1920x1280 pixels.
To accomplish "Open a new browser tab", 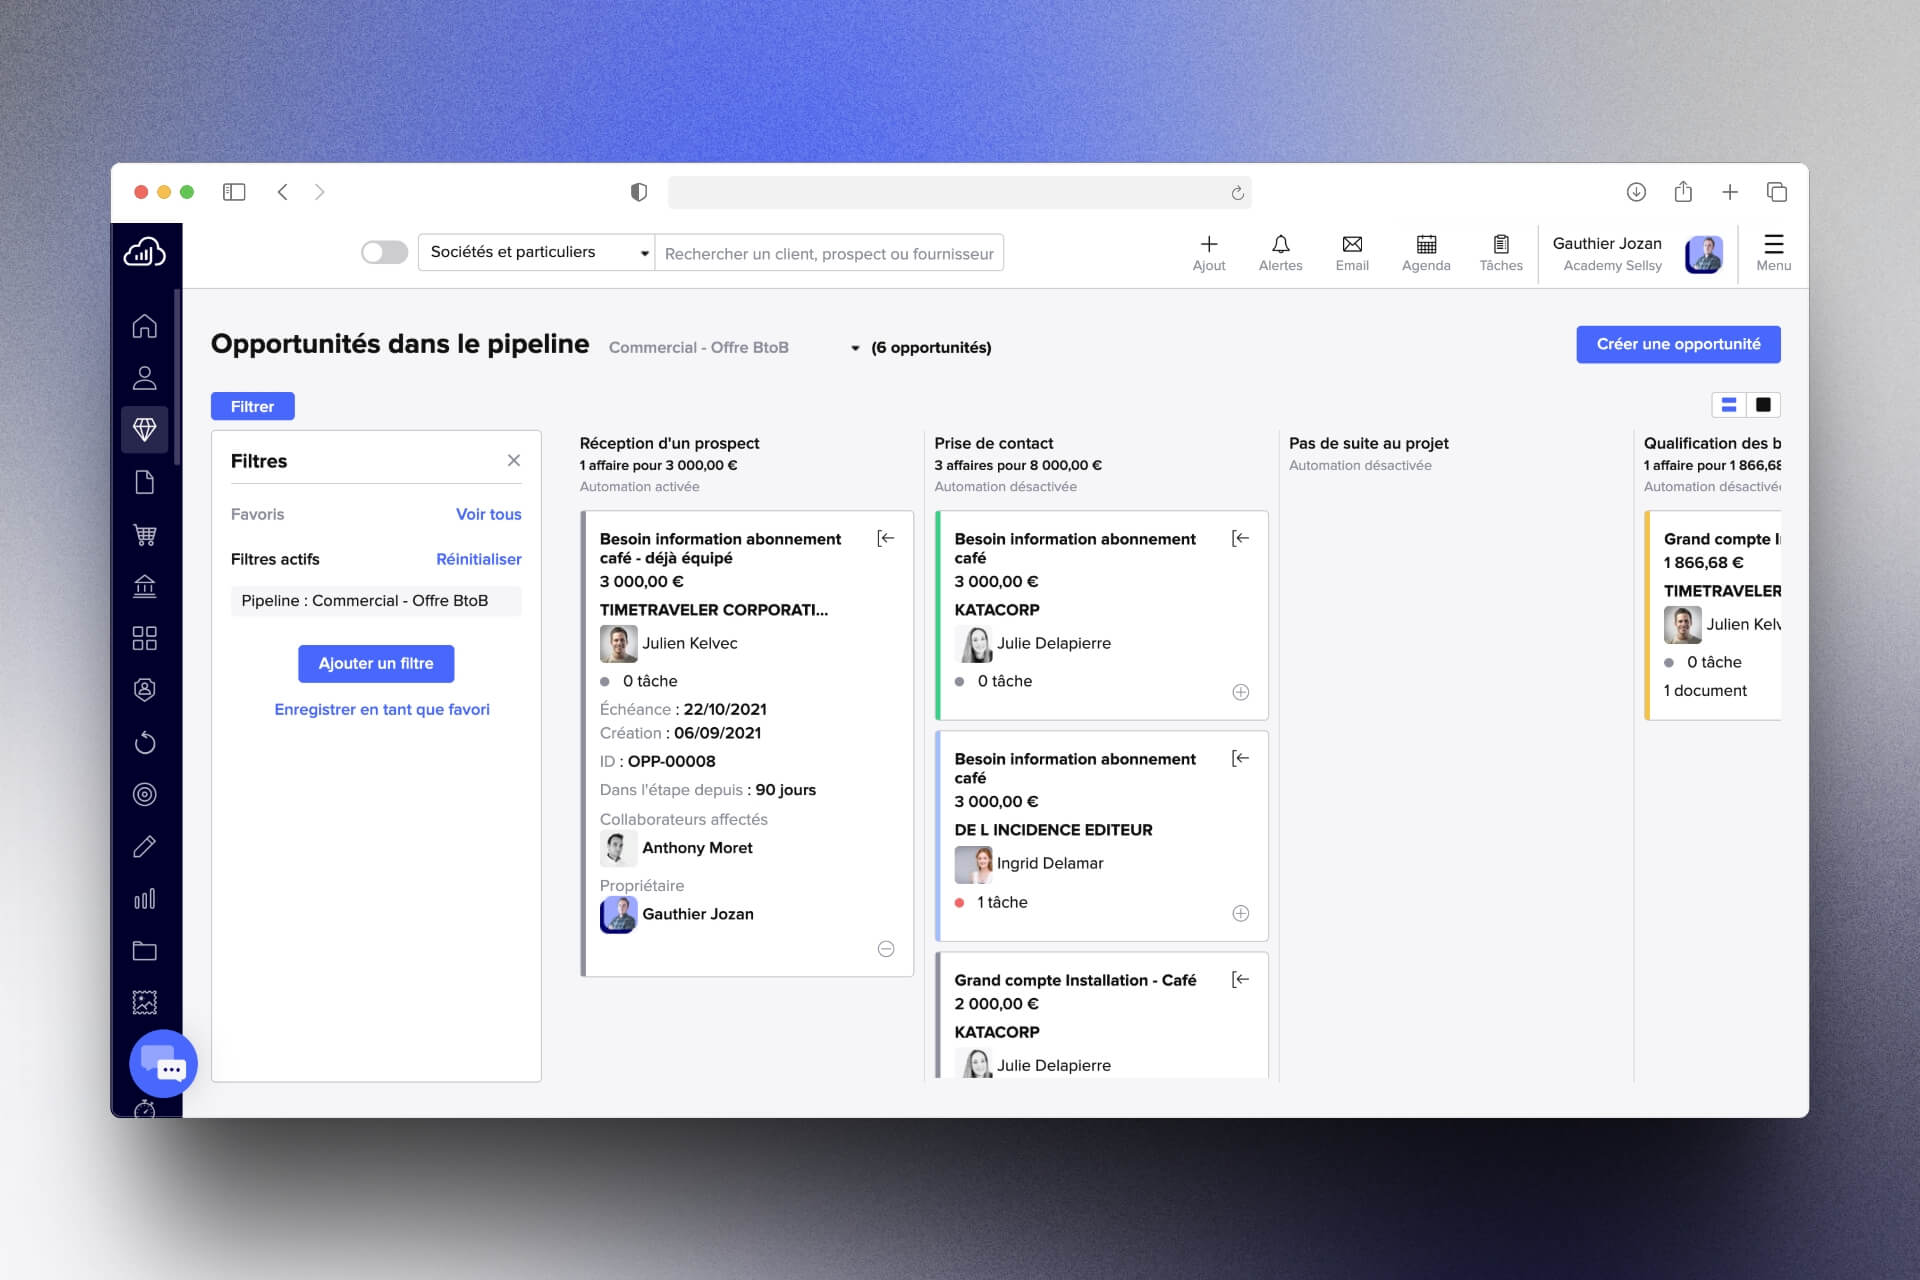I will click(x=1730, y=192).
